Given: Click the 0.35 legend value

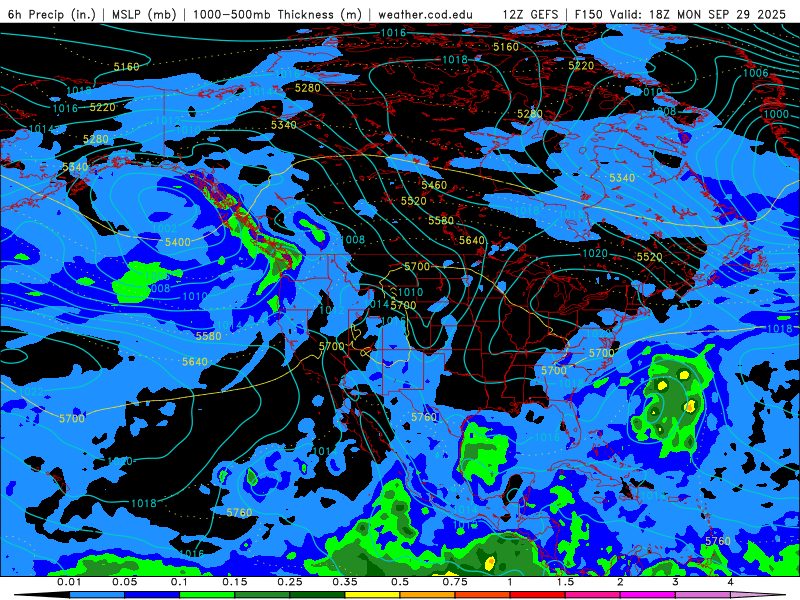Looking at the screenshot, I should pyautogui.click(x=345, y=582).
